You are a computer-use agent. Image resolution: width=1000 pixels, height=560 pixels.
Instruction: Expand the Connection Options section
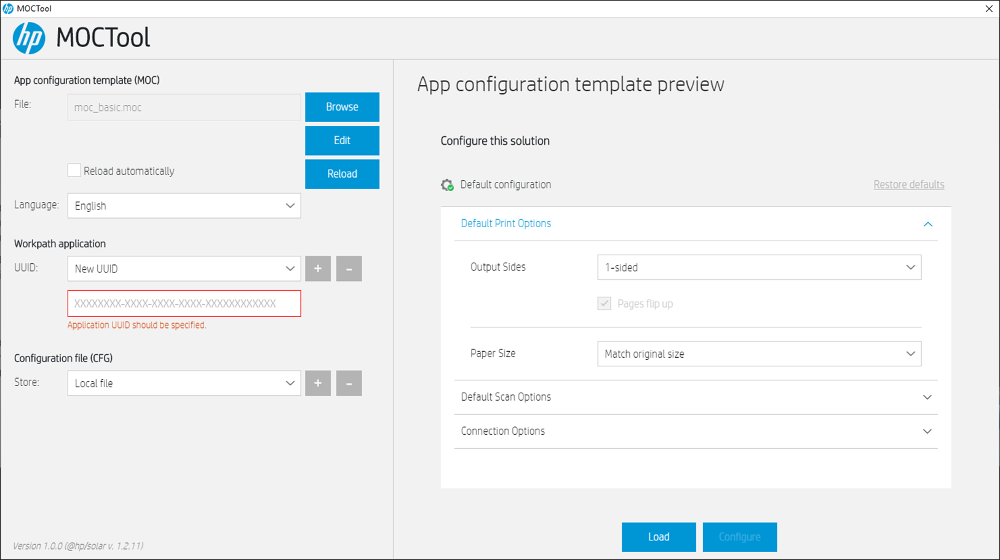pyautogui.click(x=696, y=431)
